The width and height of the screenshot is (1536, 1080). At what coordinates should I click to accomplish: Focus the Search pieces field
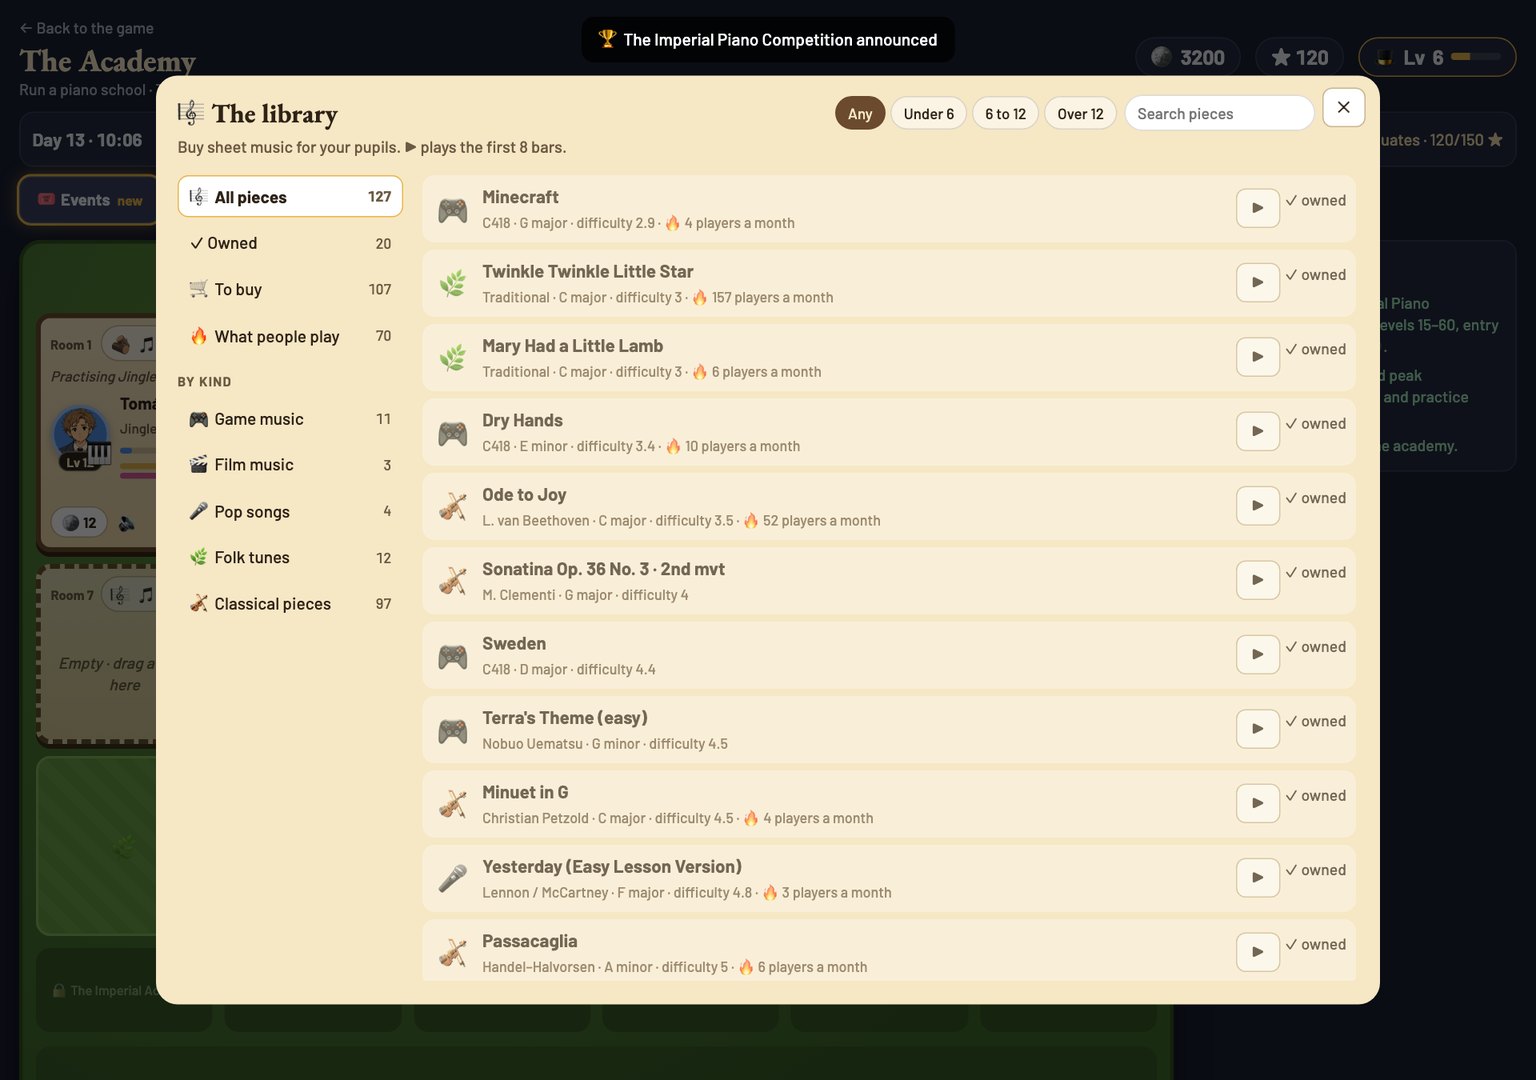point(1219,114)
